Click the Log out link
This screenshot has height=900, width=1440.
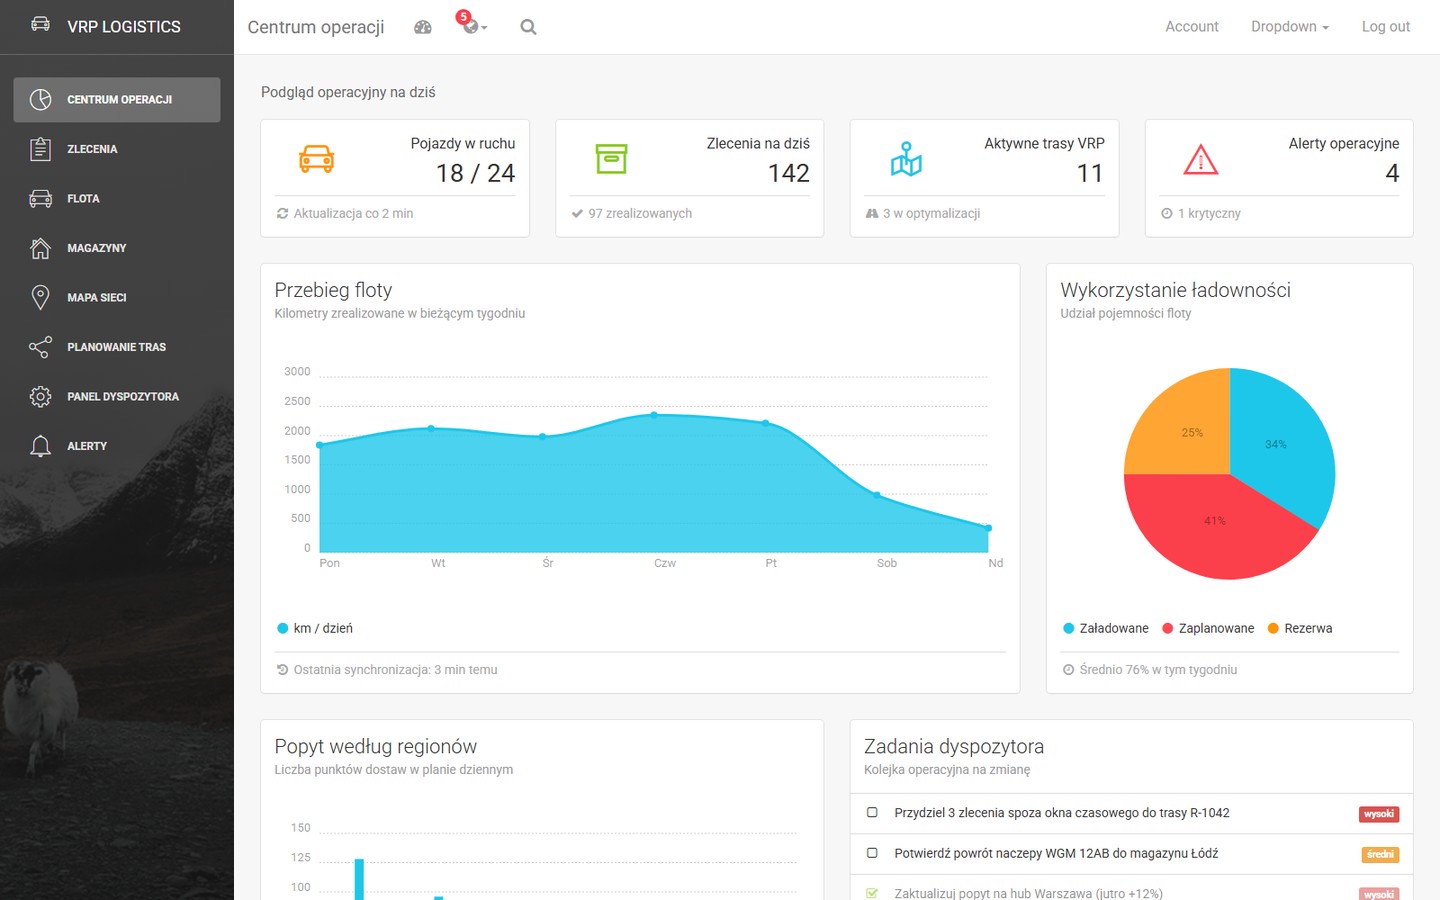coord(1386,27)
